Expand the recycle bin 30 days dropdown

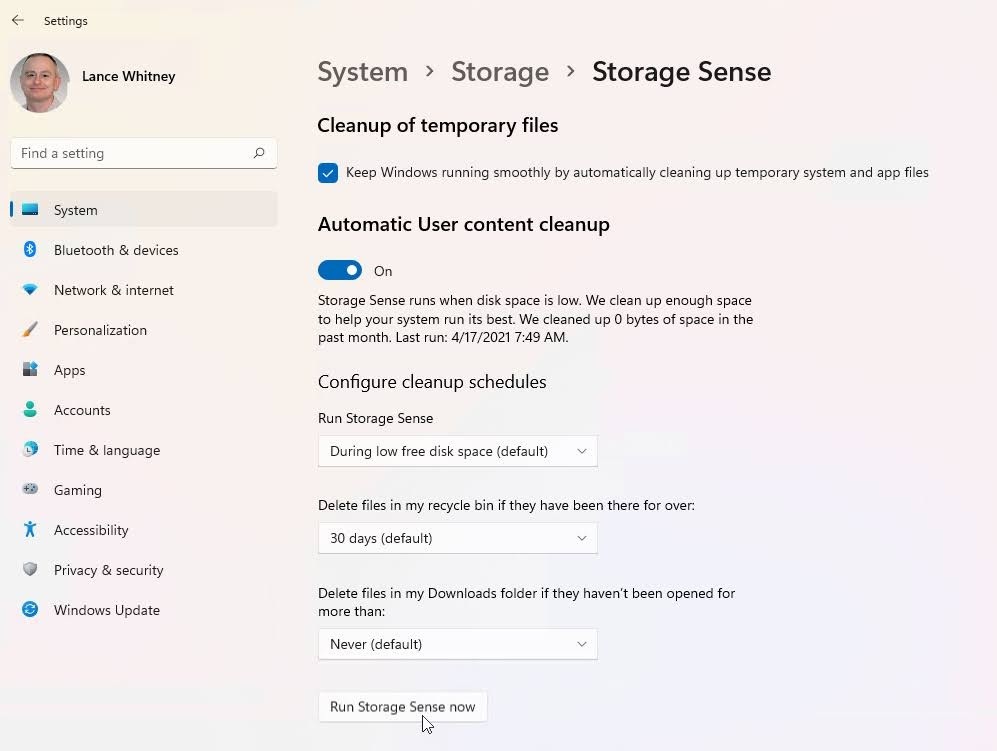tap(458, 539)
